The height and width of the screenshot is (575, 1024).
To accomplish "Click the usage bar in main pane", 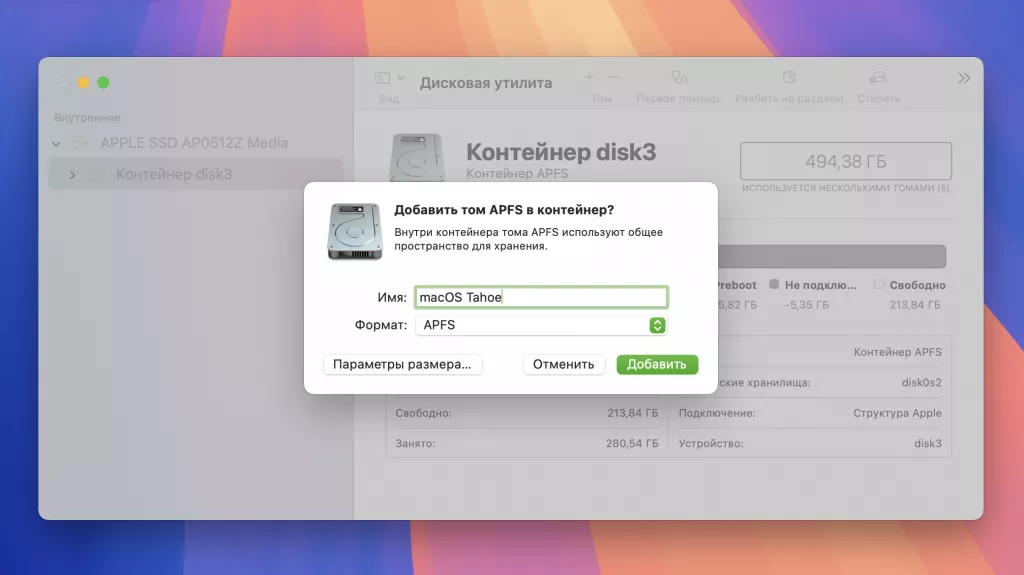I will [x=831, y=256].
